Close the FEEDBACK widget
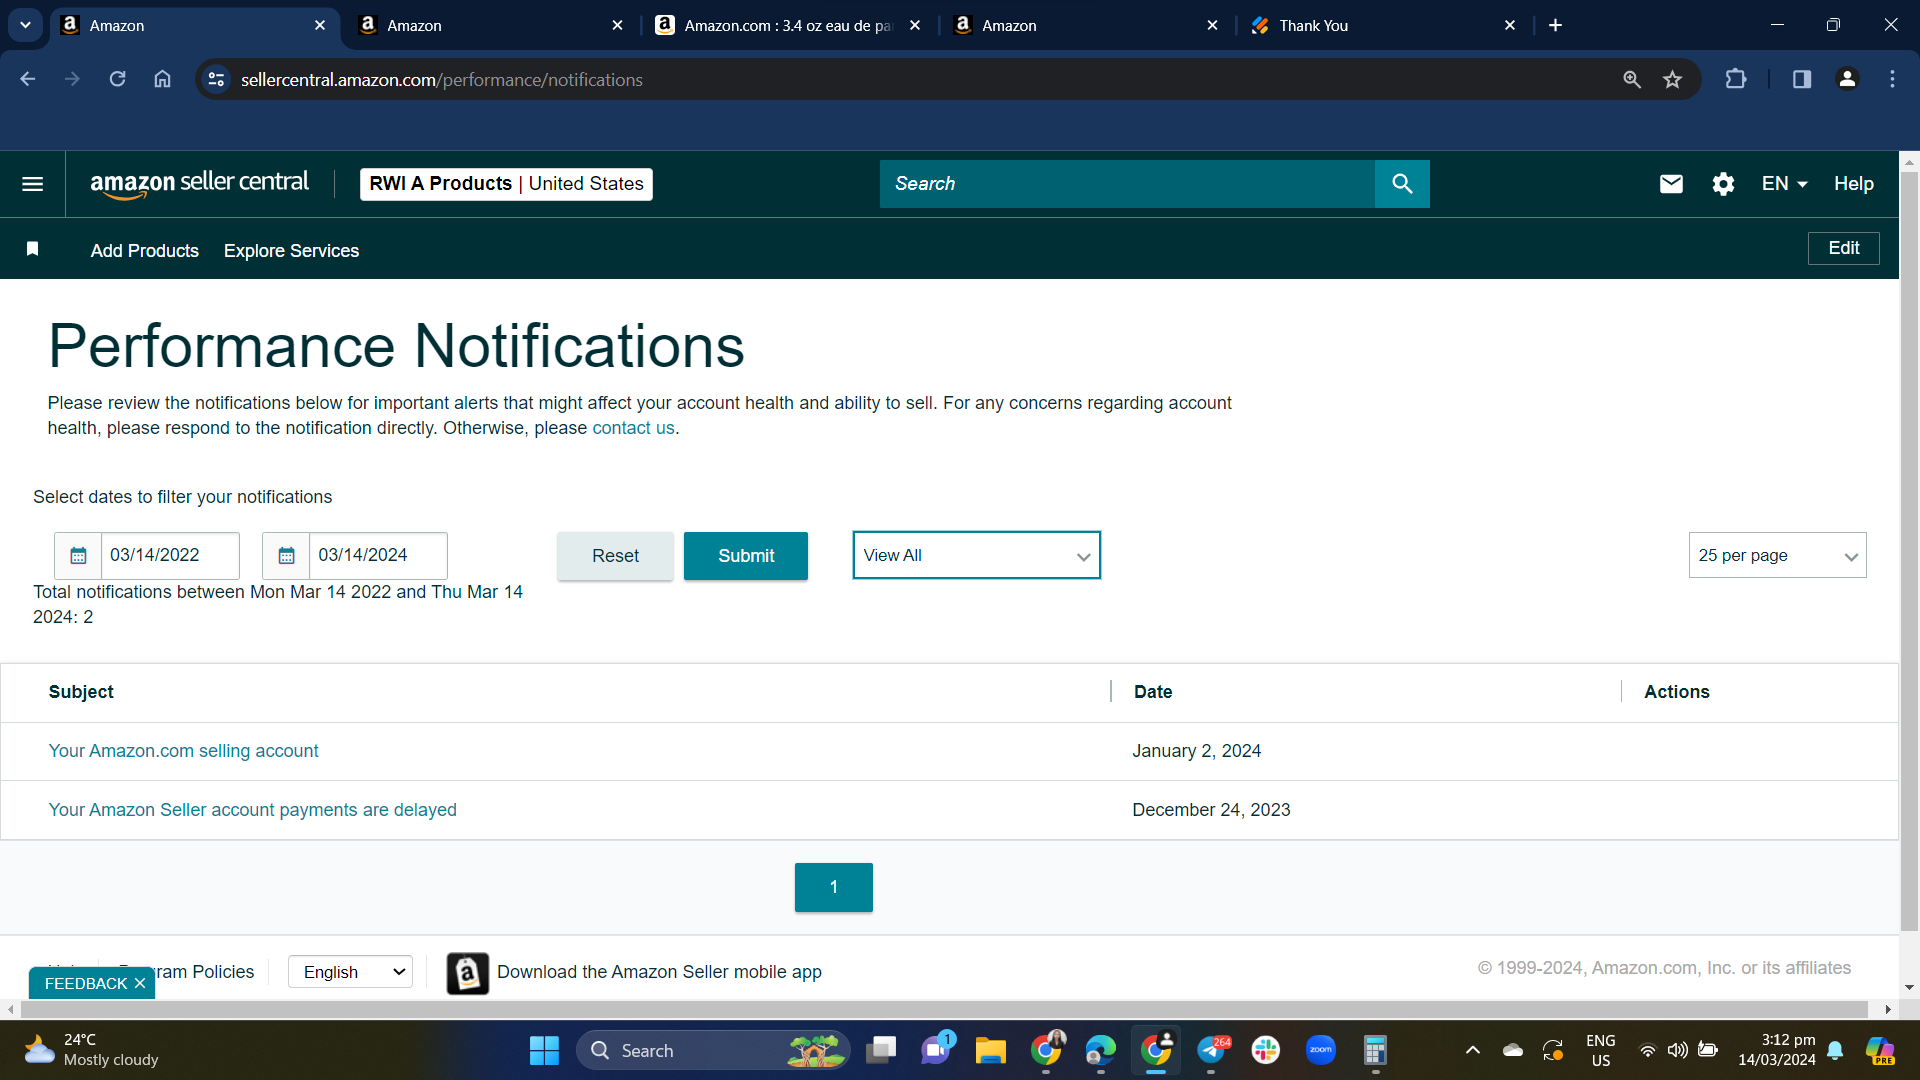 click(x=140, y=984)
